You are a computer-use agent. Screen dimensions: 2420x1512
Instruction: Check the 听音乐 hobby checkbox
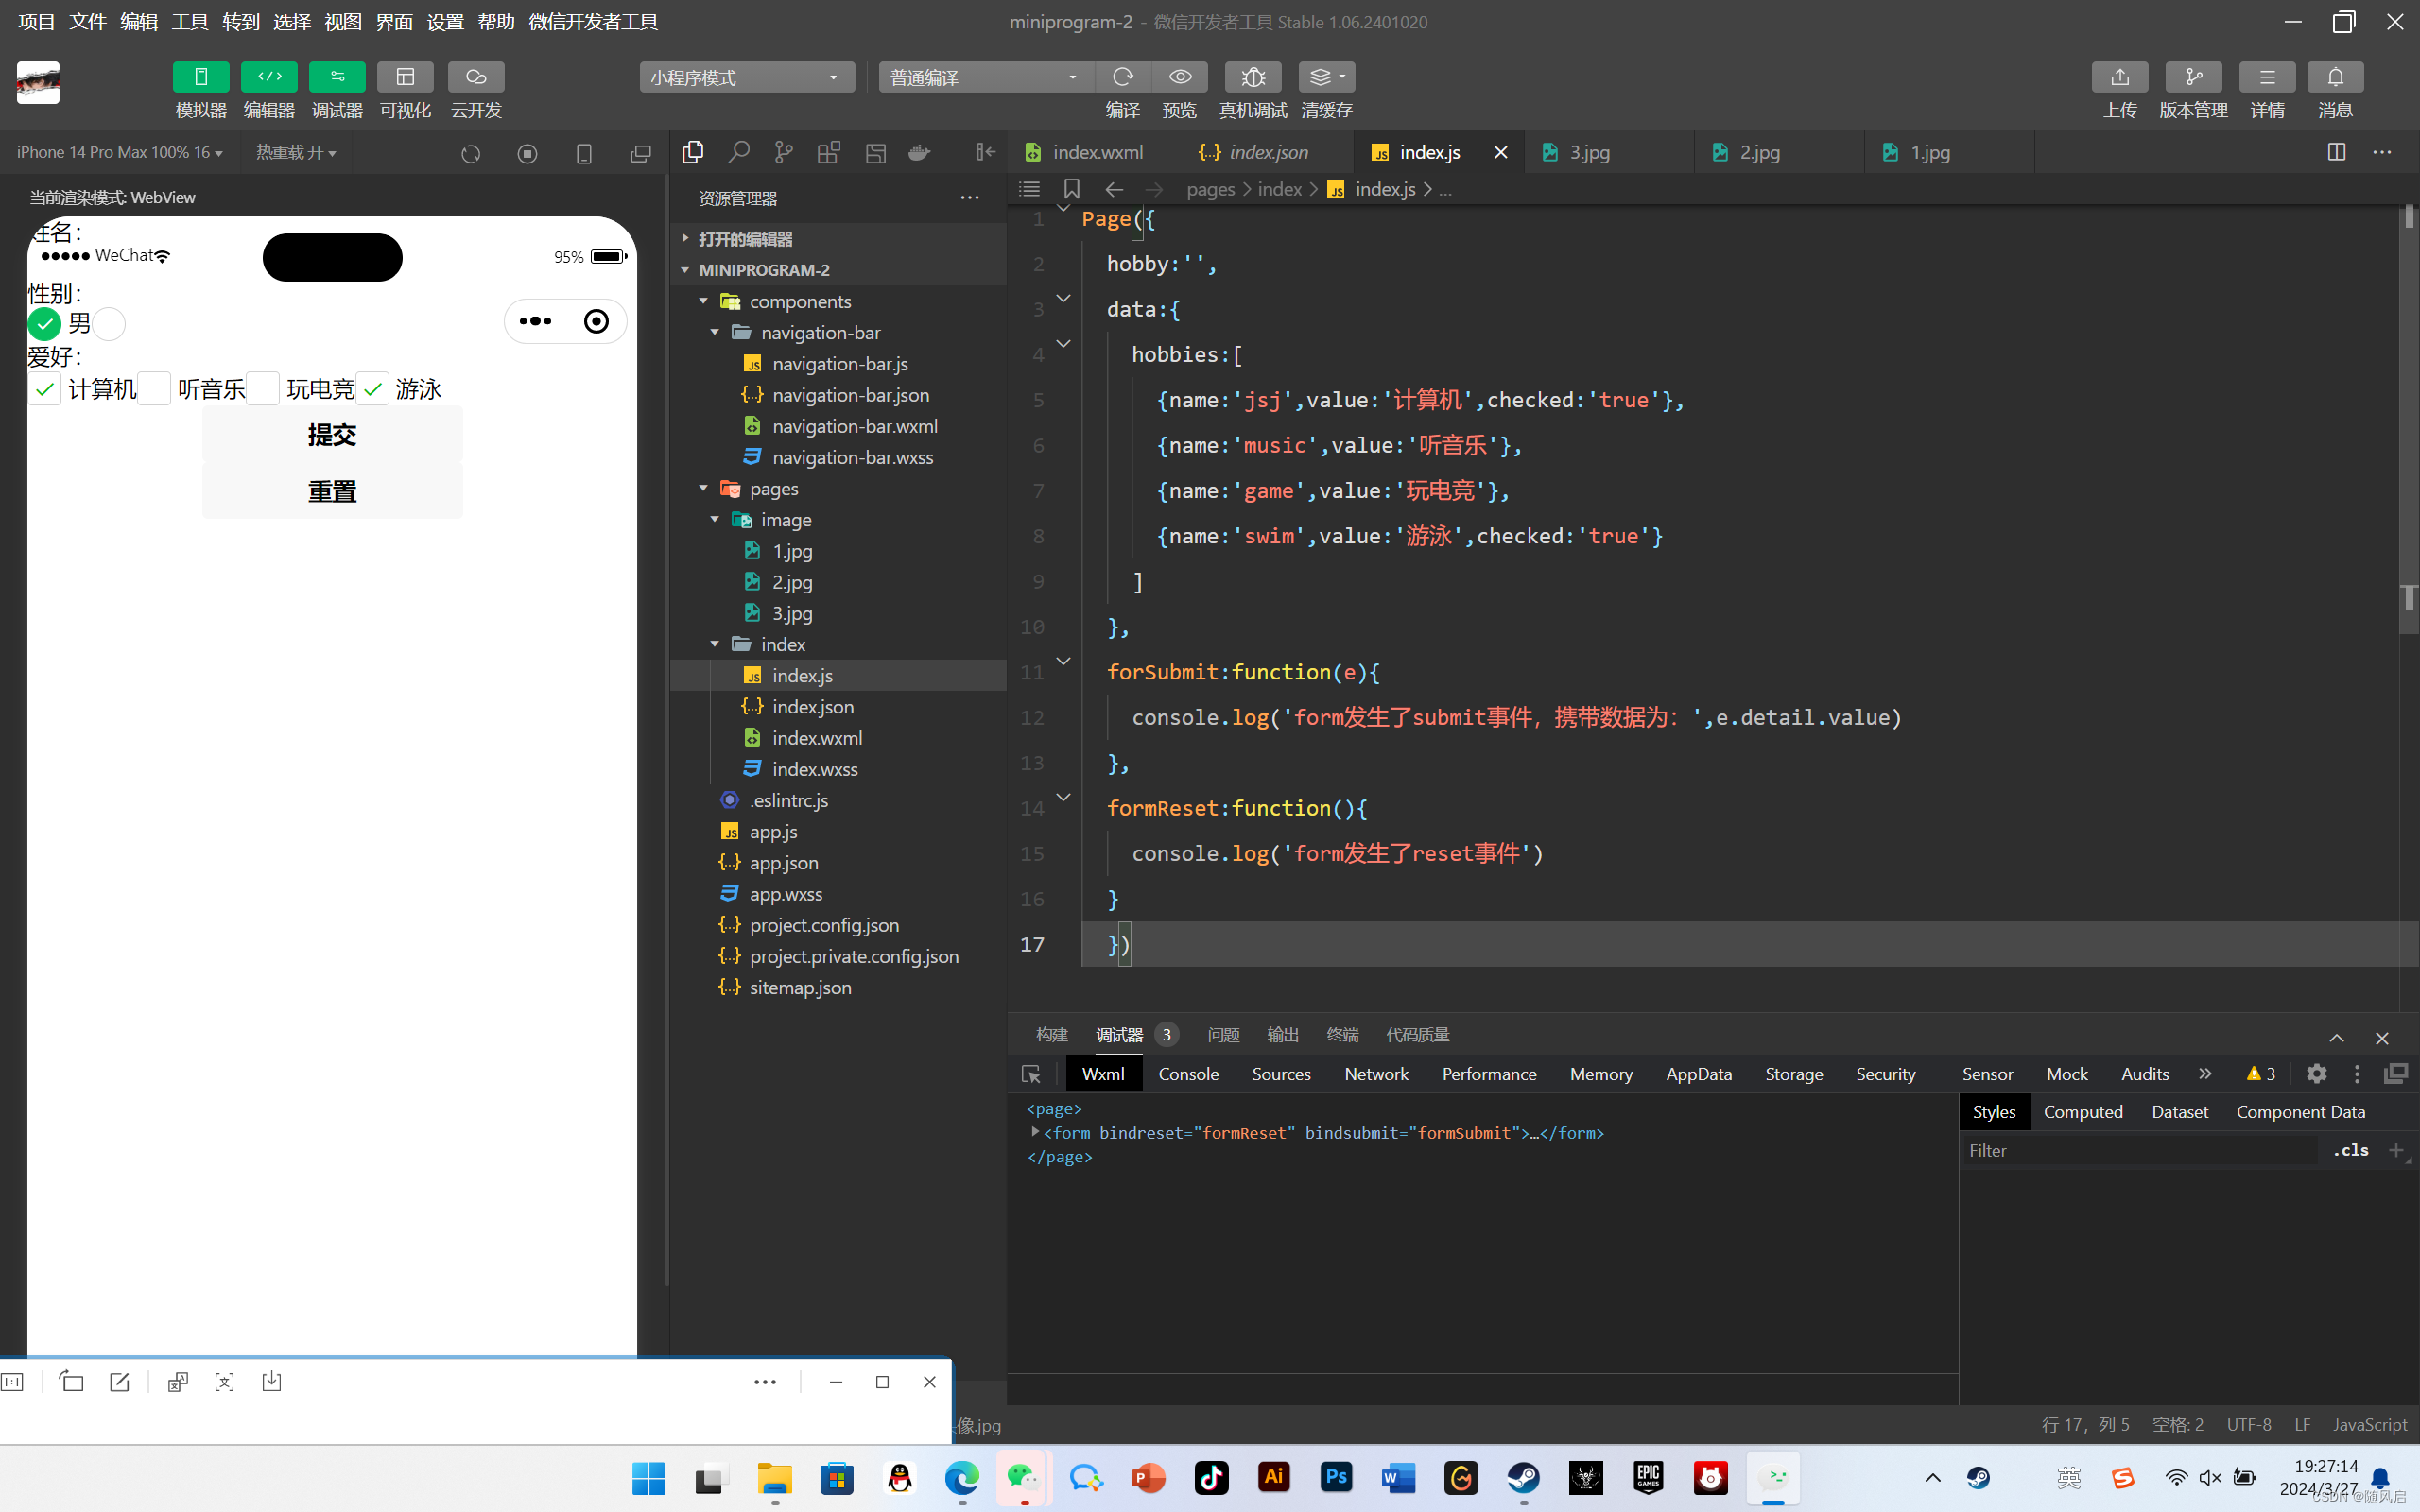[153, 389]
